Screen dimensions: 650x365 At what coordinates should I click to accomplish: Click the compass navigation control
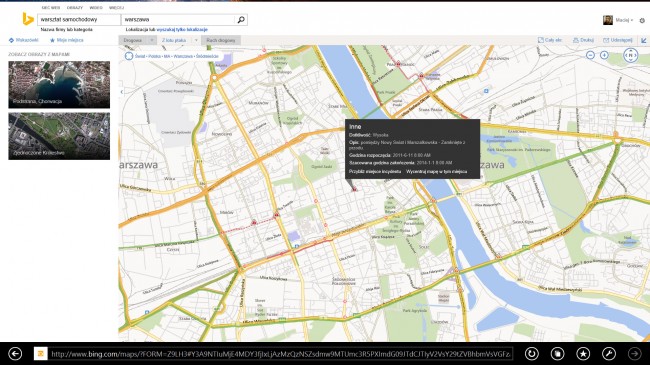coord(631,55)
